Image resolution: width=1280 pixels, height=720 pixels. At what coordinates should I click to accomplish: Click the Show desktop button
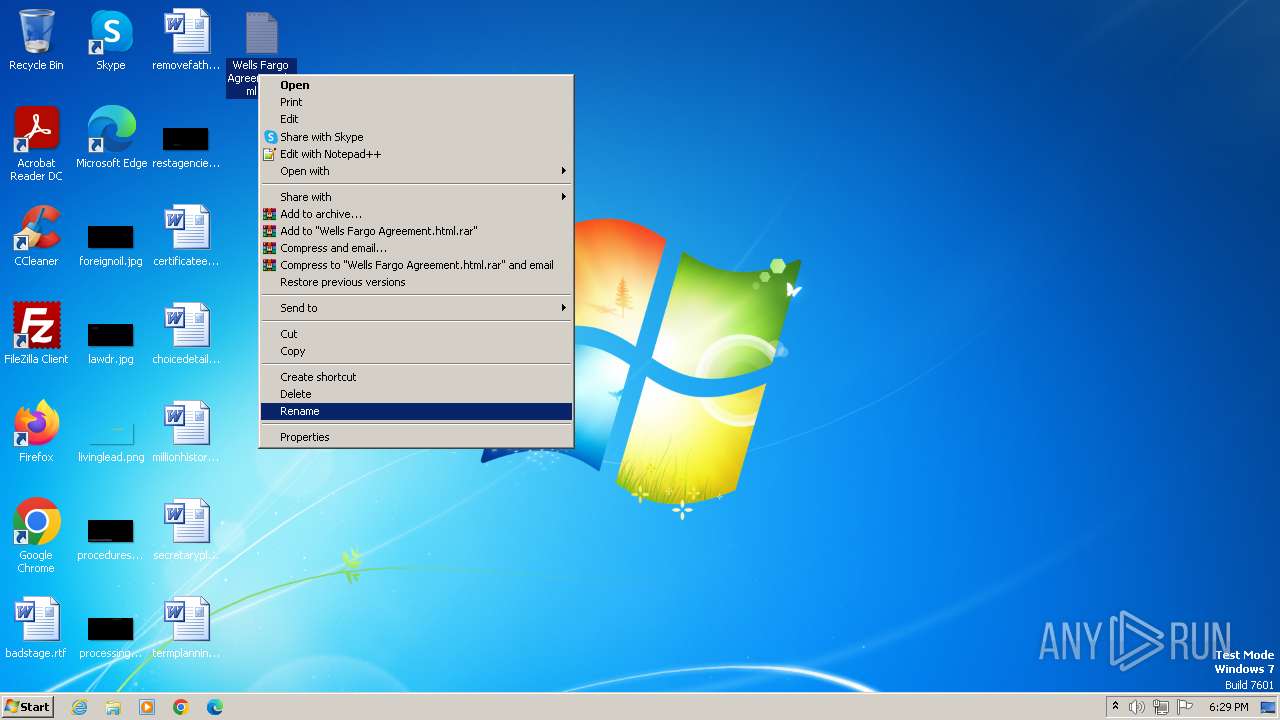click(x=1269, y=707)
